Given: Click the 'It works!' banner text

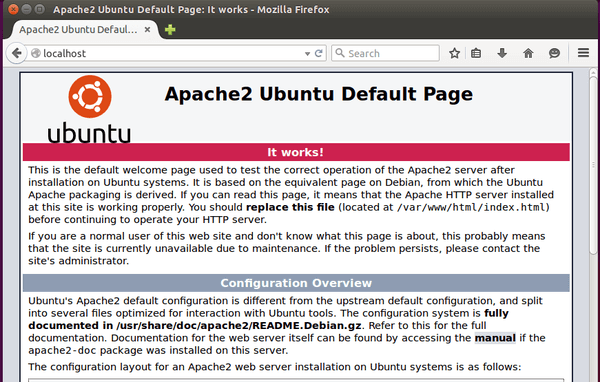Looking at the screenshot, I should tap(295, 152).
